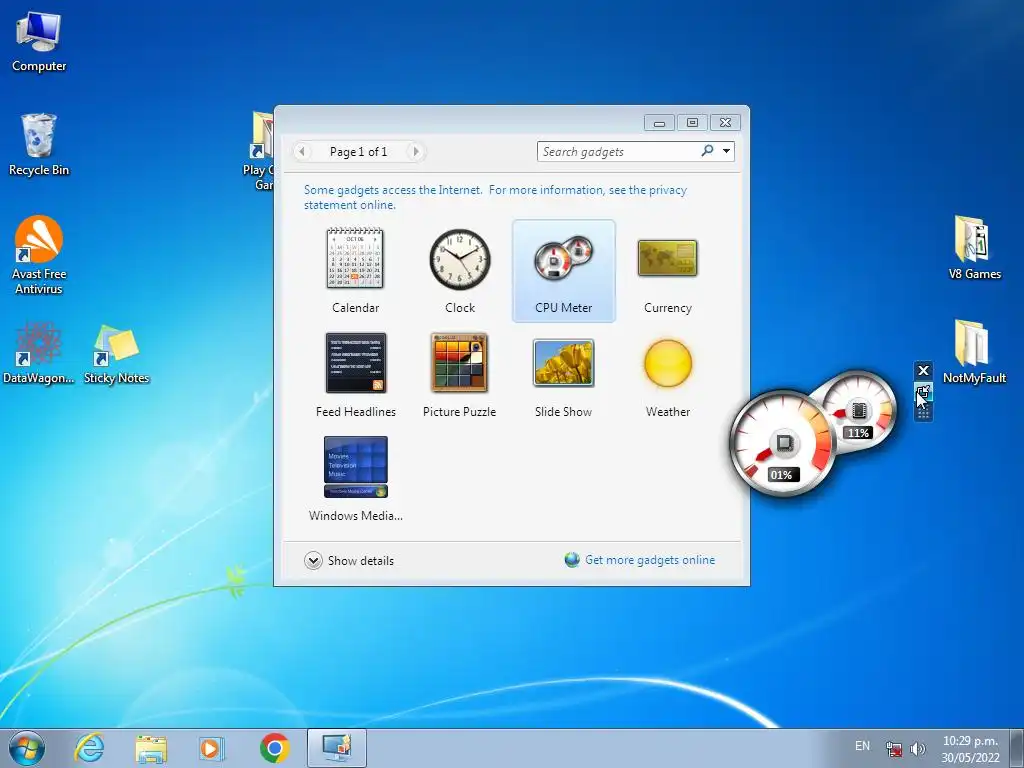Image resolution: width=1024 pixels, height=768 pixels.
Task: Select the Slide Show gadget
Action: coord(564,375)
